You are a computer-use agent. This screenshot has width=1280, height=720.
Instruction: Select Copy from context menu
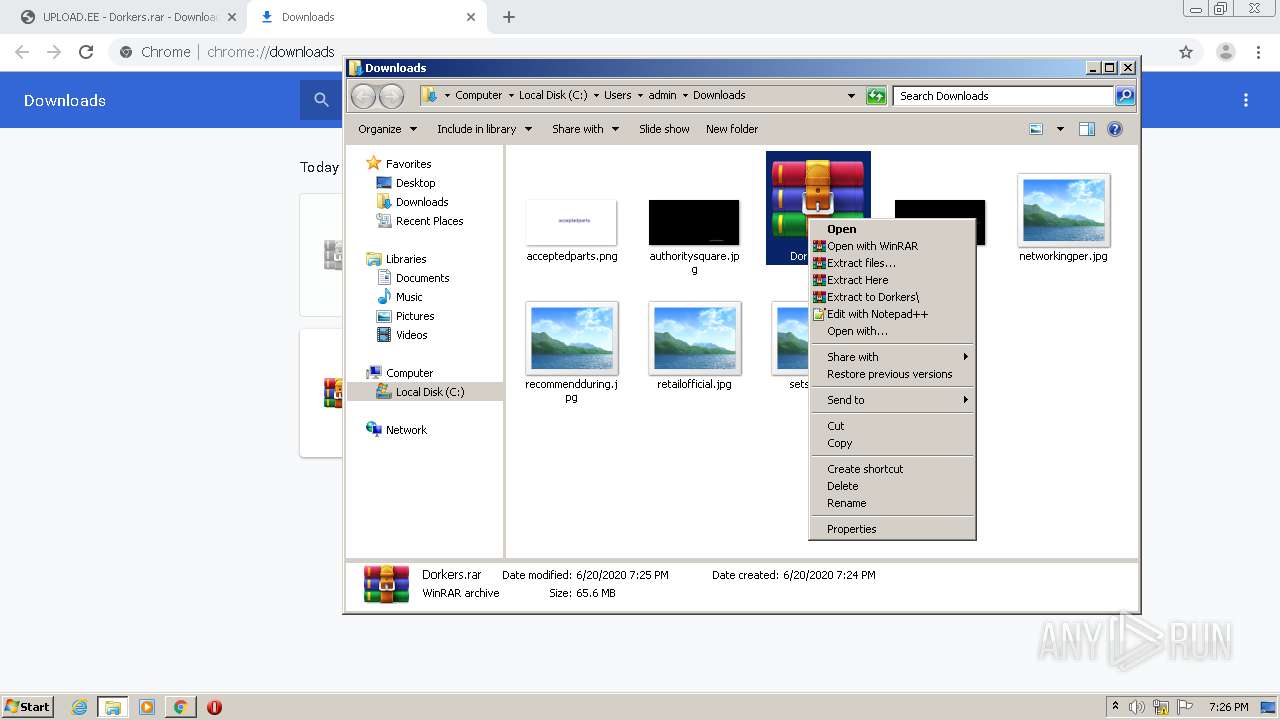click(x=839, y=443)
